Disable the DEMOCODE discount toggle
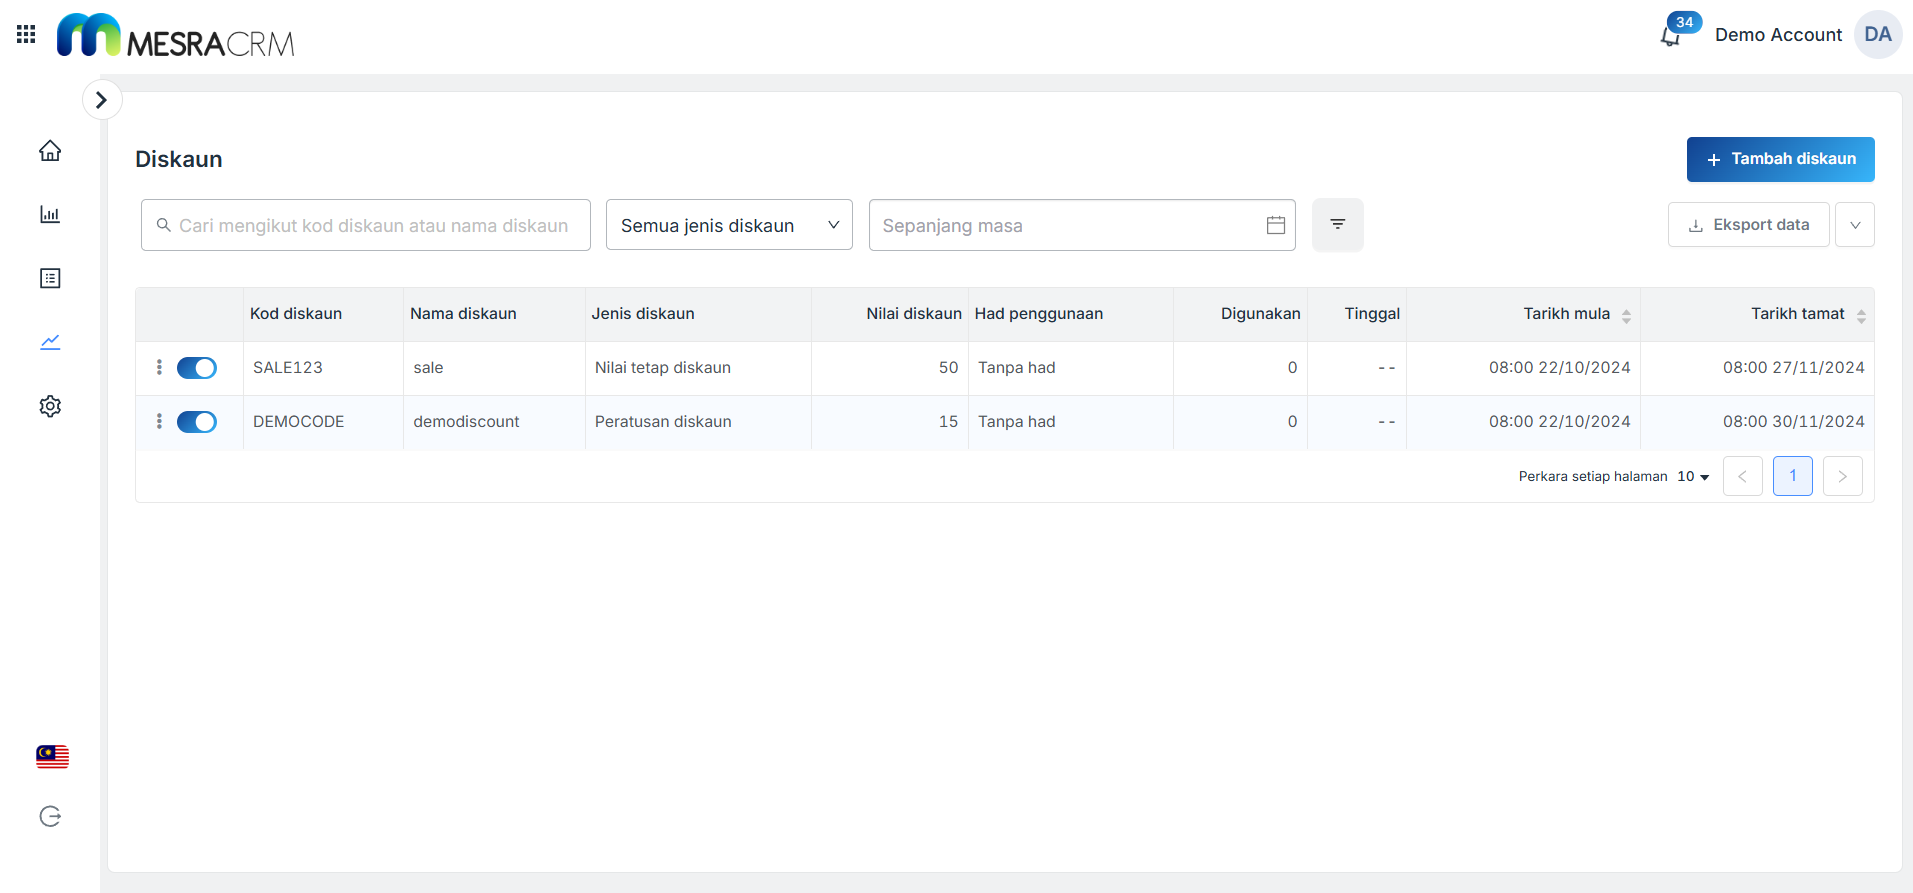This screenshot has width=1913, height=893. [197, 422]
